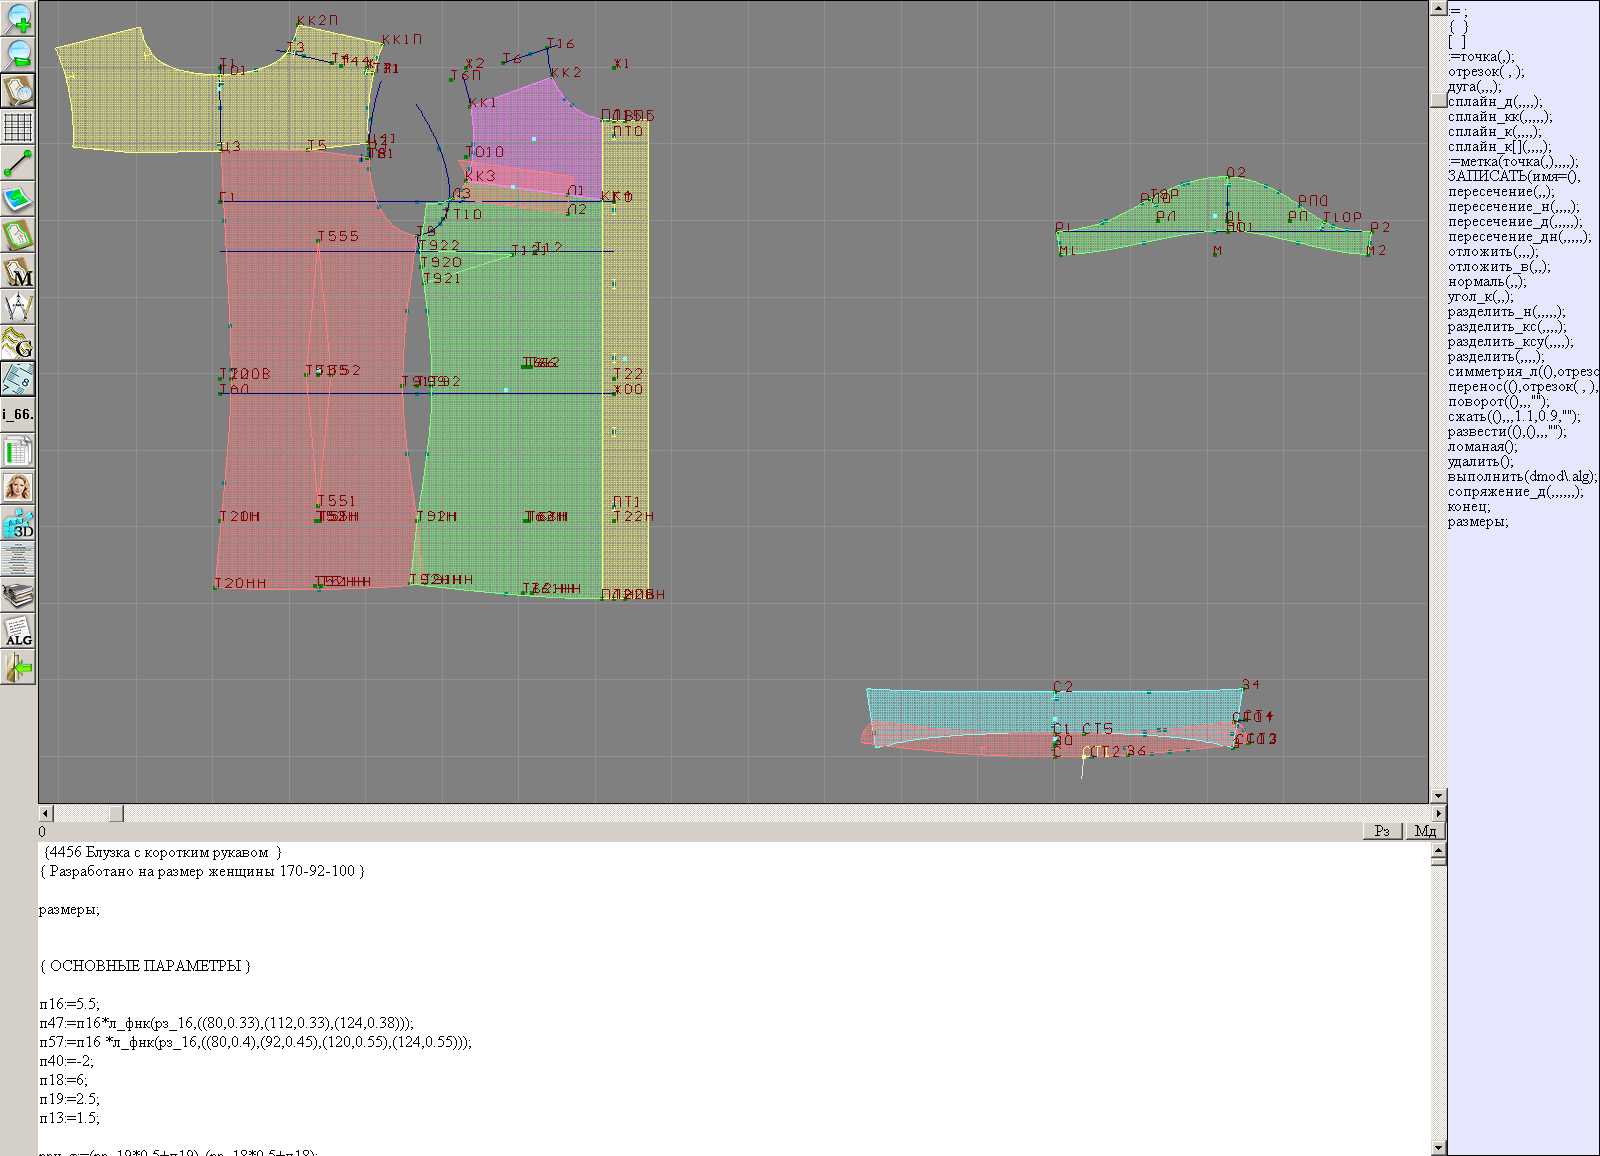This screenshot has height=1156, width=1600.
Task: Insert the 'отрезок( , );' operator
Action: [1486, 72]
